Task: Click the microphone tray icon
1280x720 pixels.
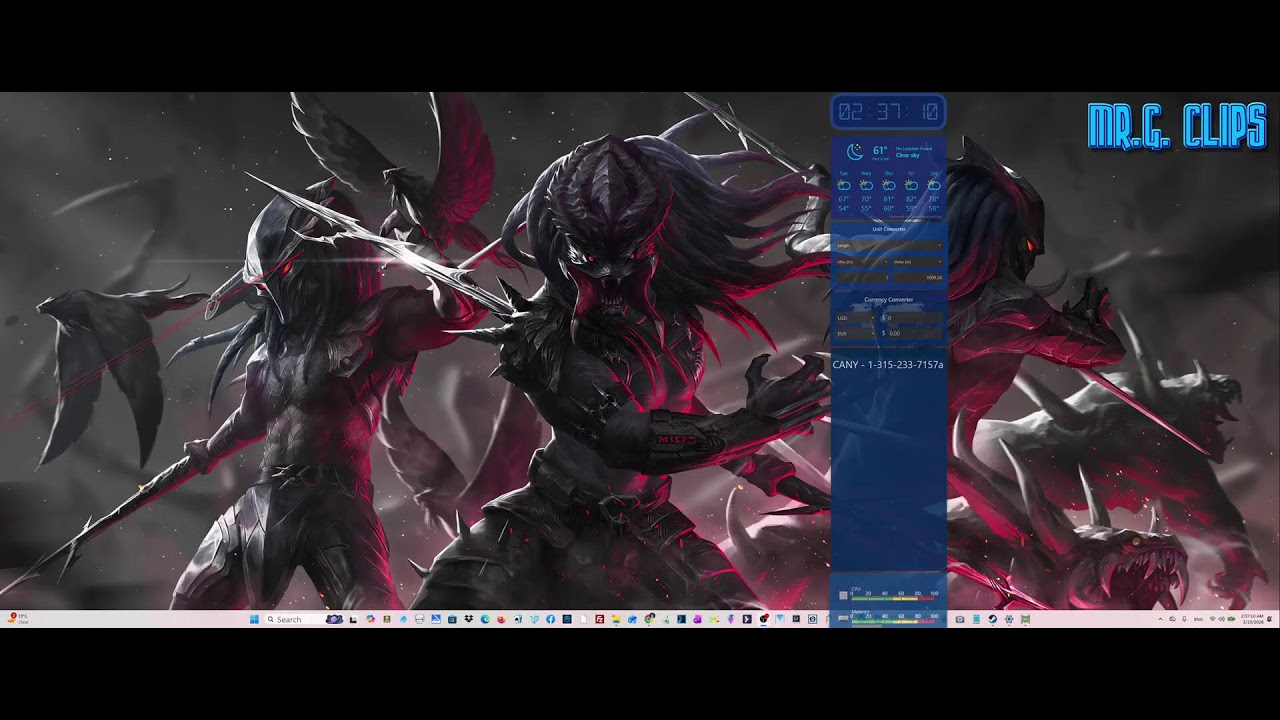Action: [1184, 619]
